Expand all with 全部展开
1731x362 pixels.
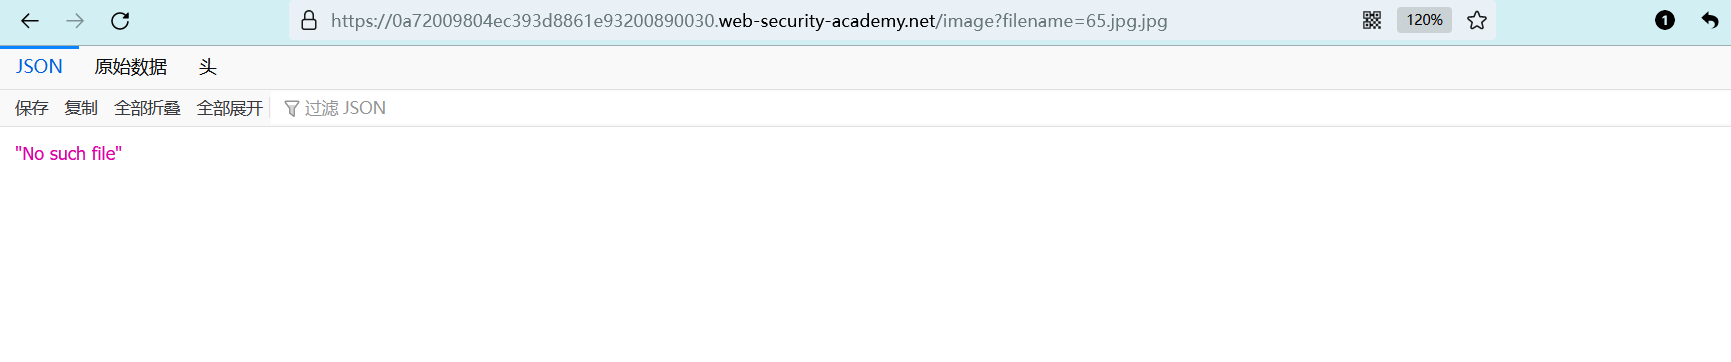point(230,108)
